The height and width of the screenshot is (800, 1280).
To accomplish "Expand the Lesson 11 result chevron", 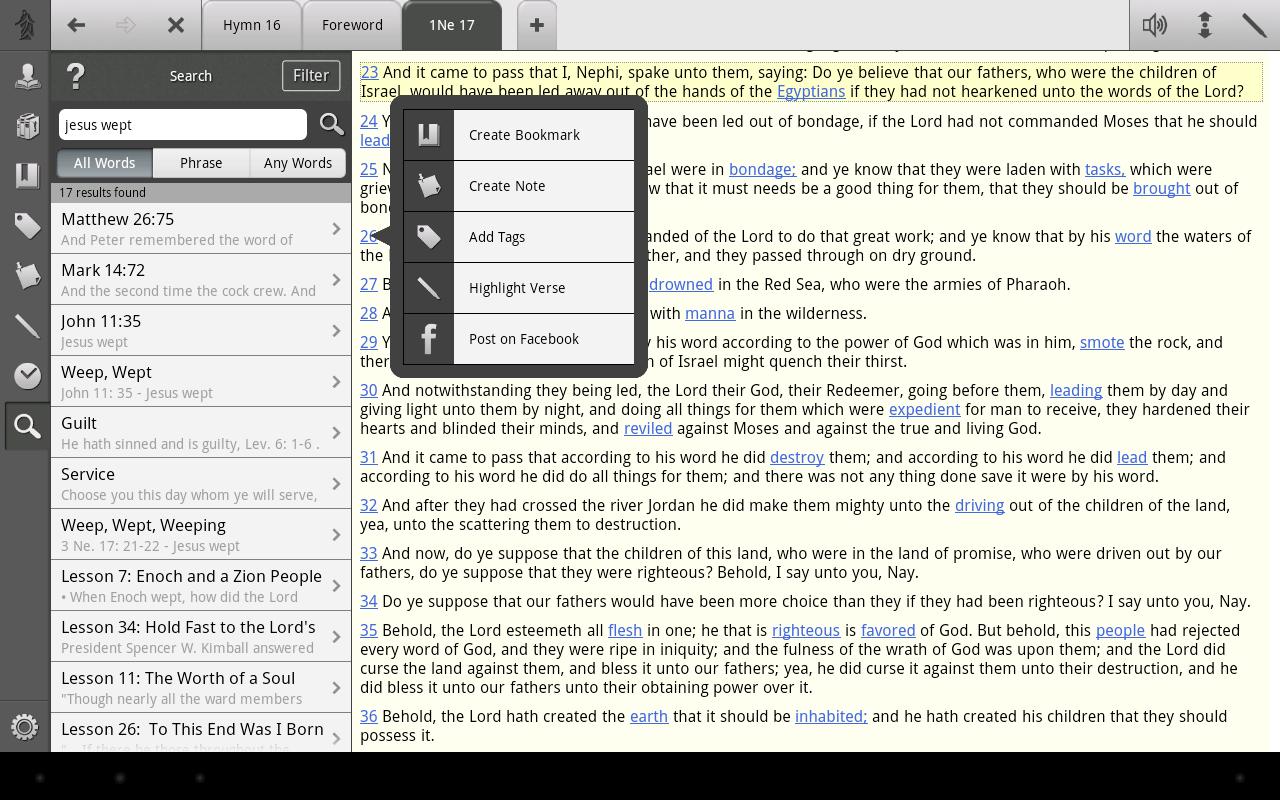I will click(337, 688).
